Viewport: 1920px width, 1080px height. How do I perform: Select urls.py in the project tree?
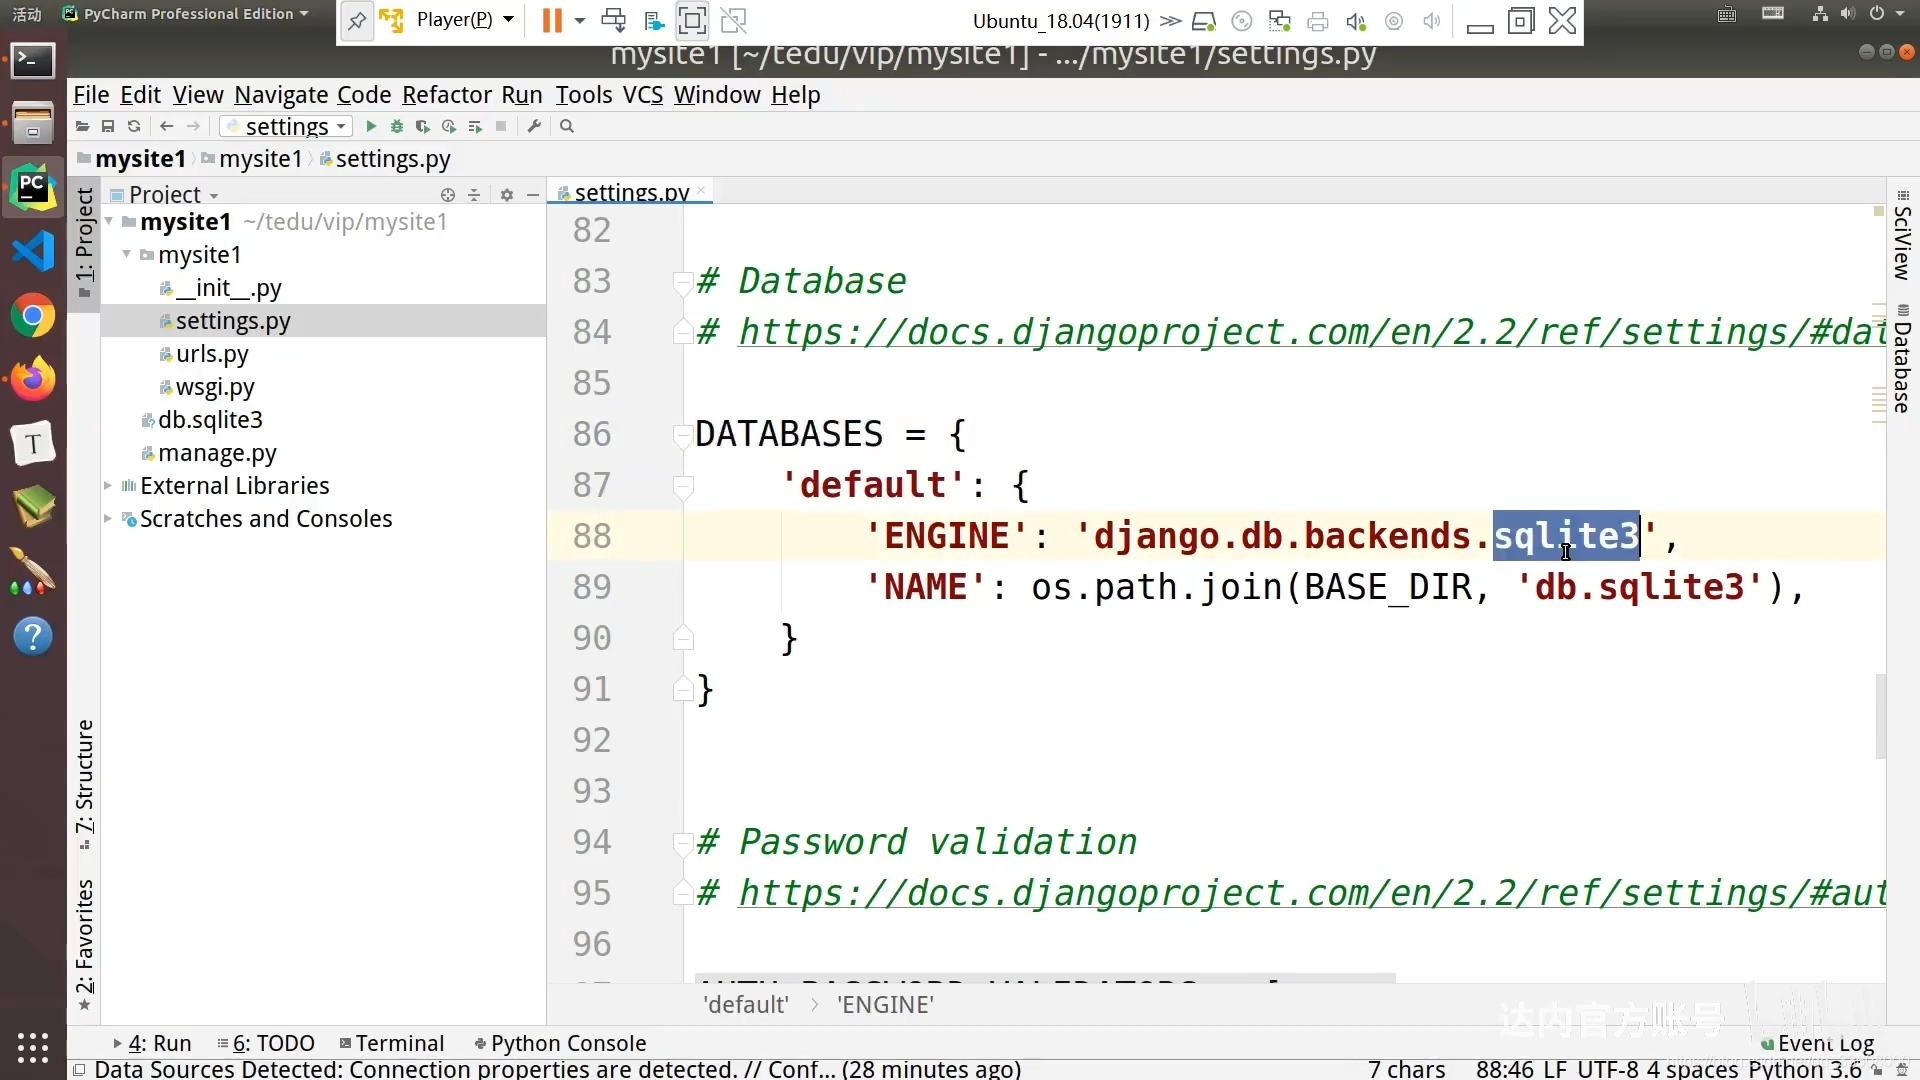(212, 354)
